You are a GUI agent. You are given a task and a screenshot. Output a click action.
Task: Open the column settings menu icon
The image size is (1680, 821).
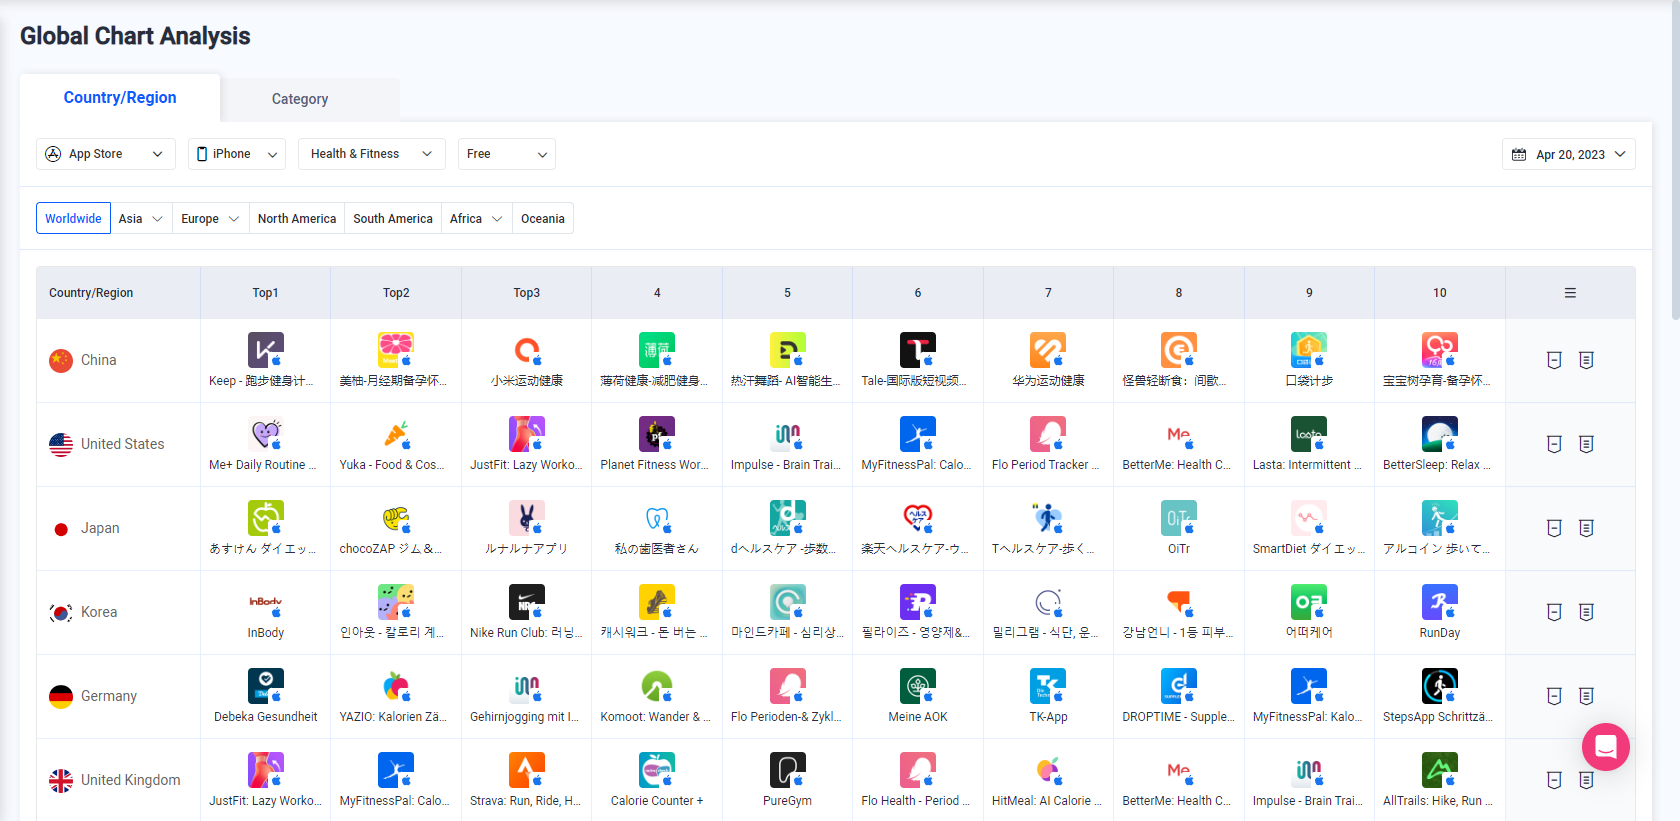[x=1570, y=293]
